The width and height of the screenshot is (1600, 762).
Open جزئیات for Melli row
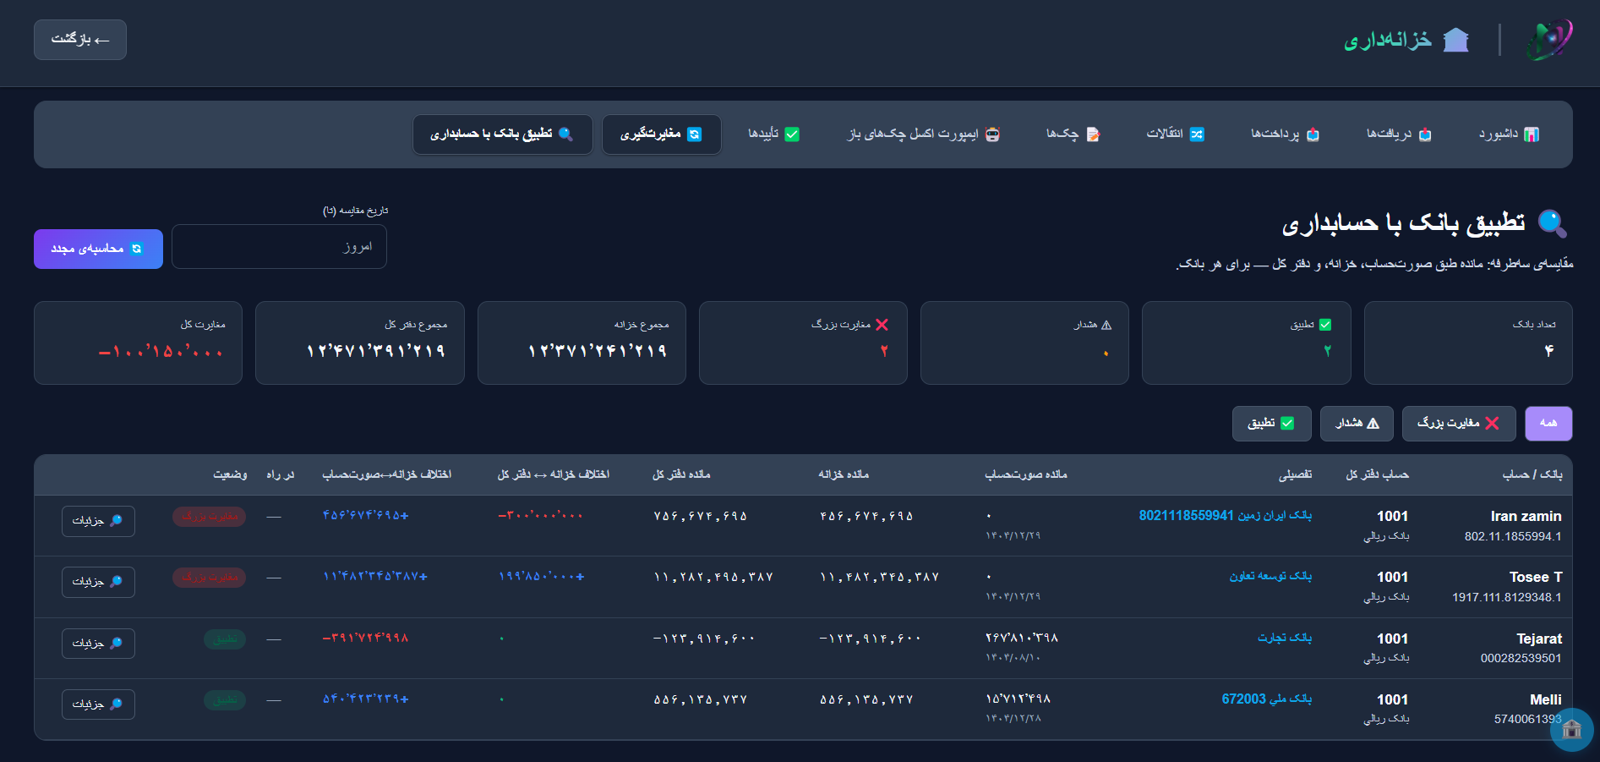tap(98, 704)
